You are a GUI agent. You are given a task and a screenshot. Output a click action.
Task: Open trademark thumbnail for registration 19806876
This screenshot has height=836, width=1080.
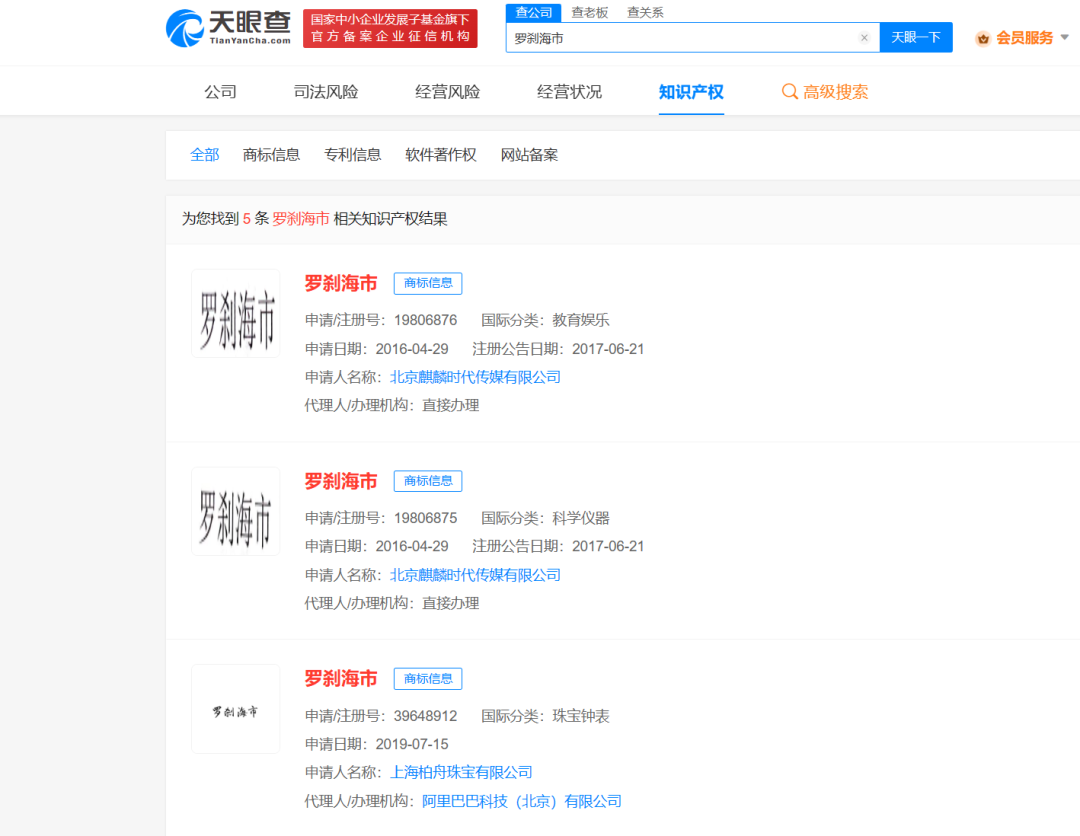(236, 313)
